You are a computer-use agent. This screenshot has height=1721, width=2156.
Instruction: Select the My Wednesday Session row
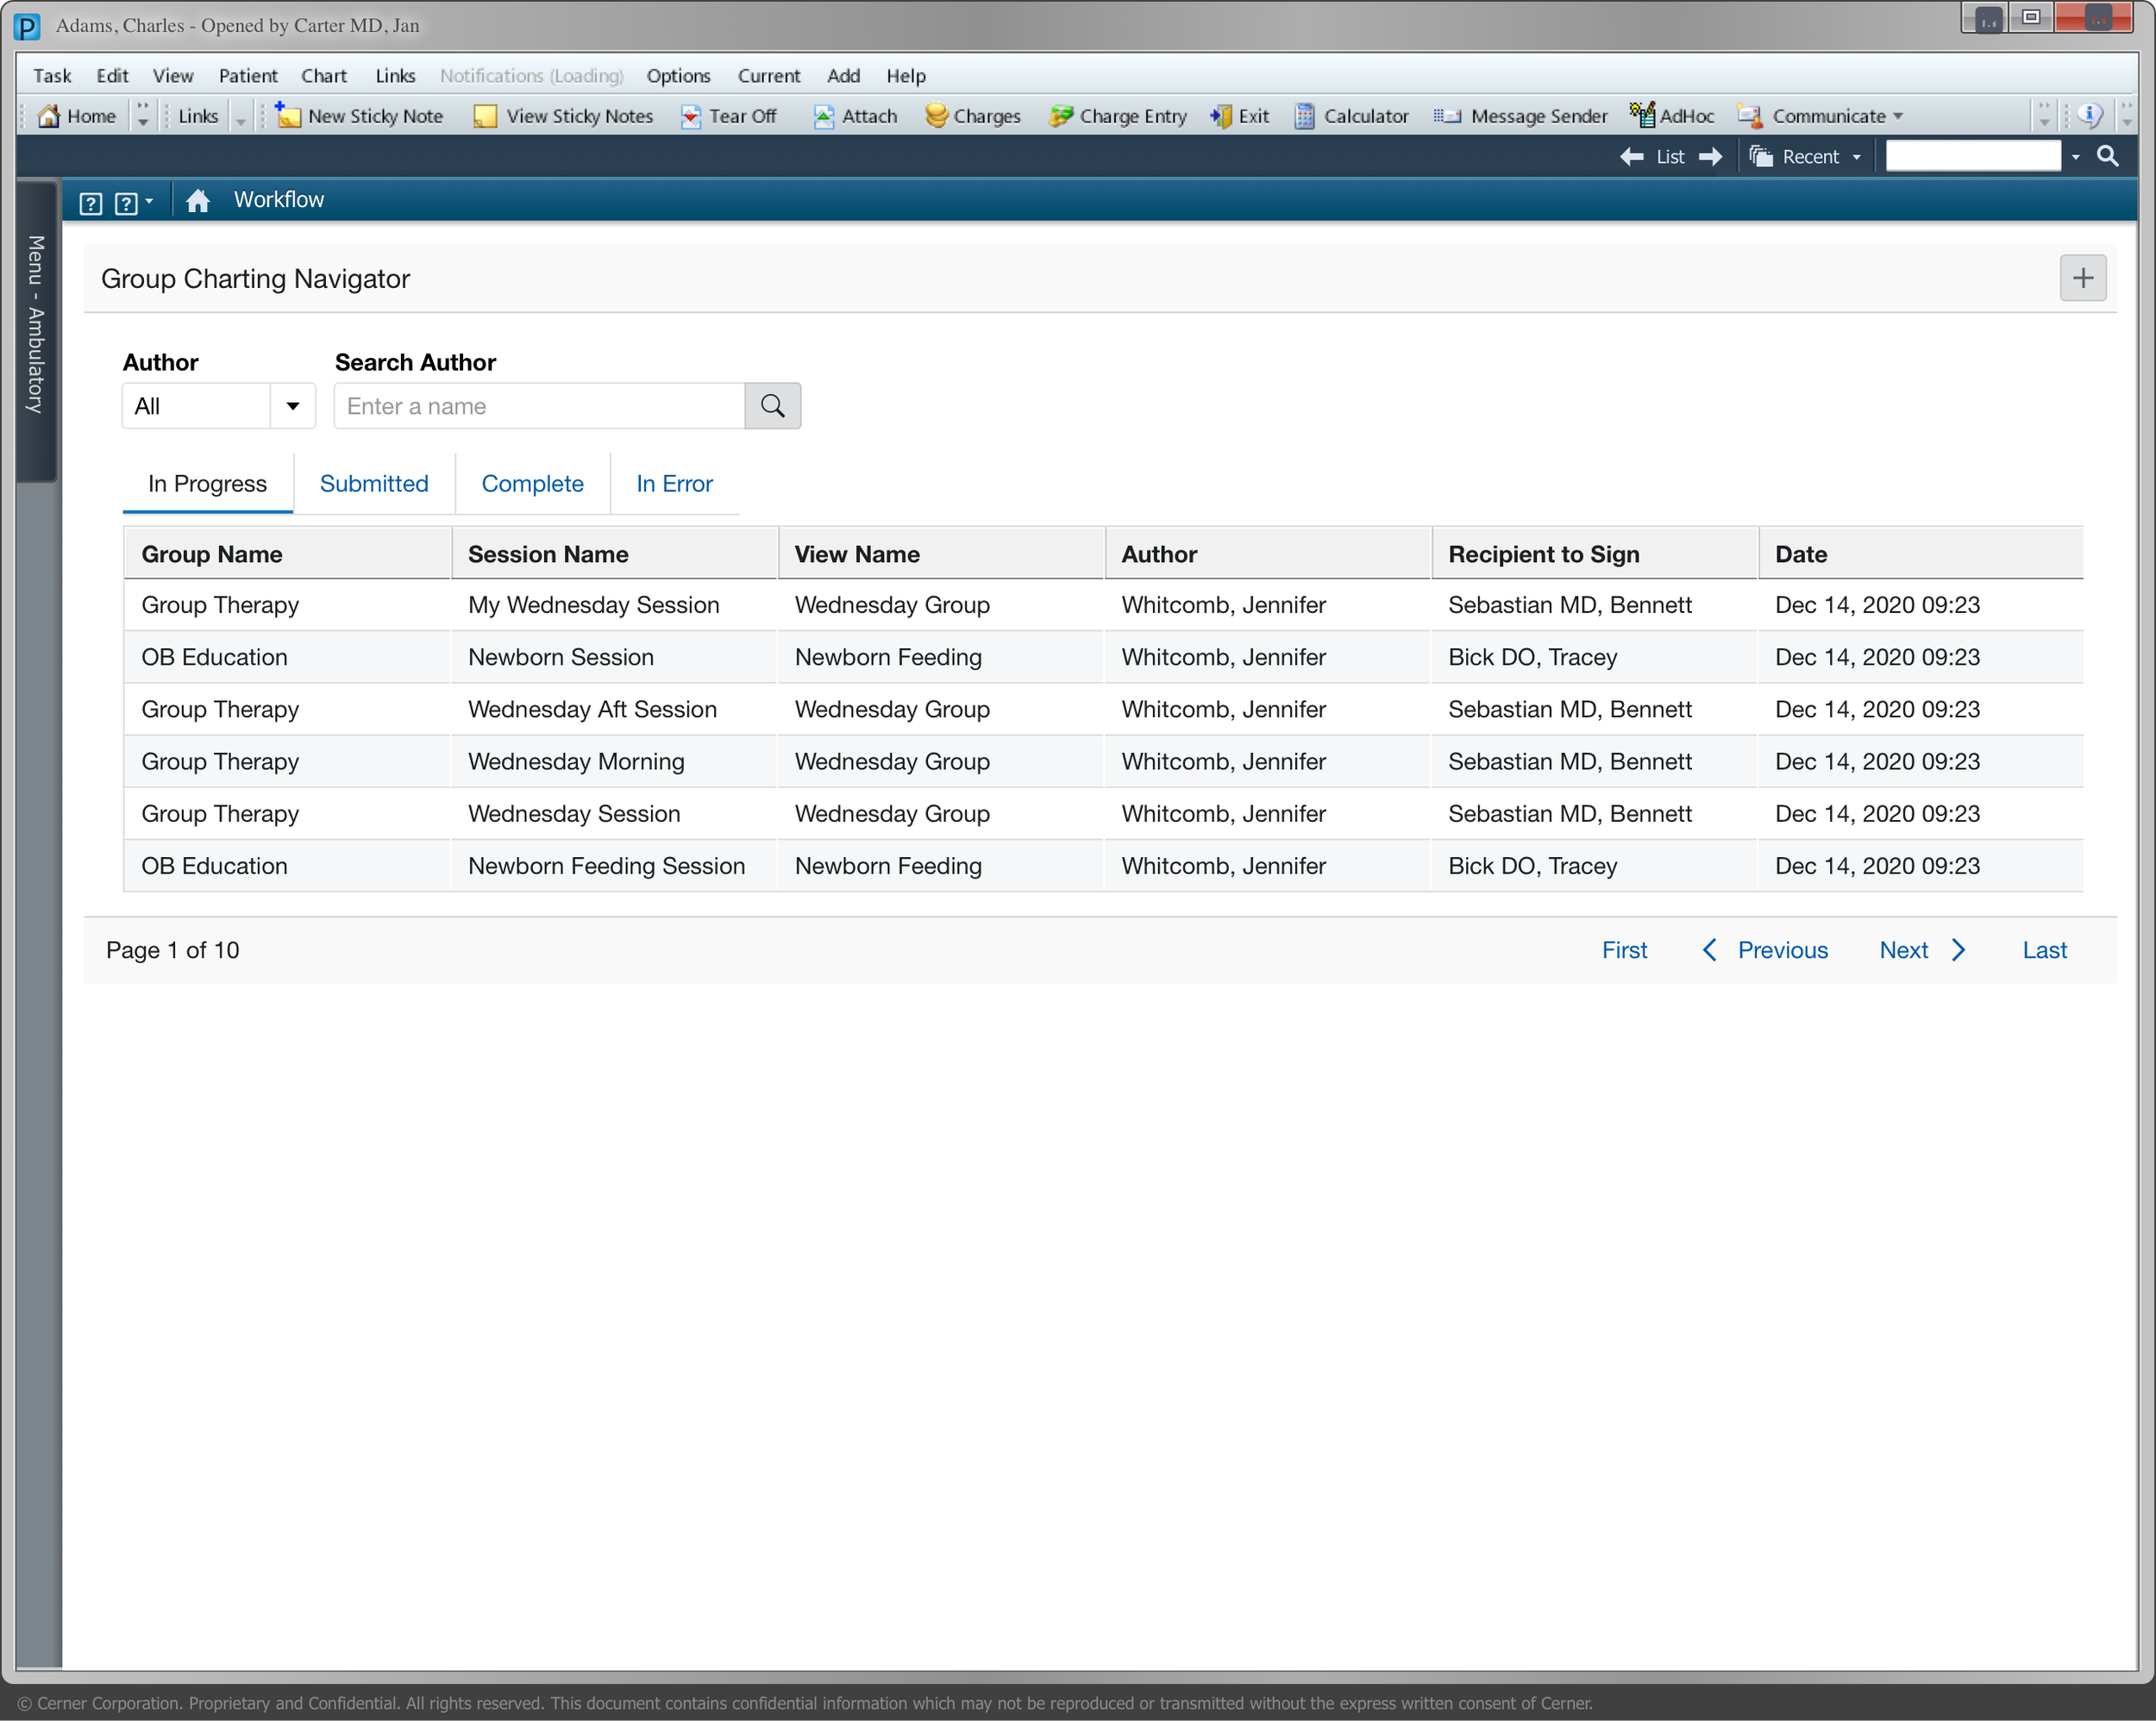[1103, 605]
